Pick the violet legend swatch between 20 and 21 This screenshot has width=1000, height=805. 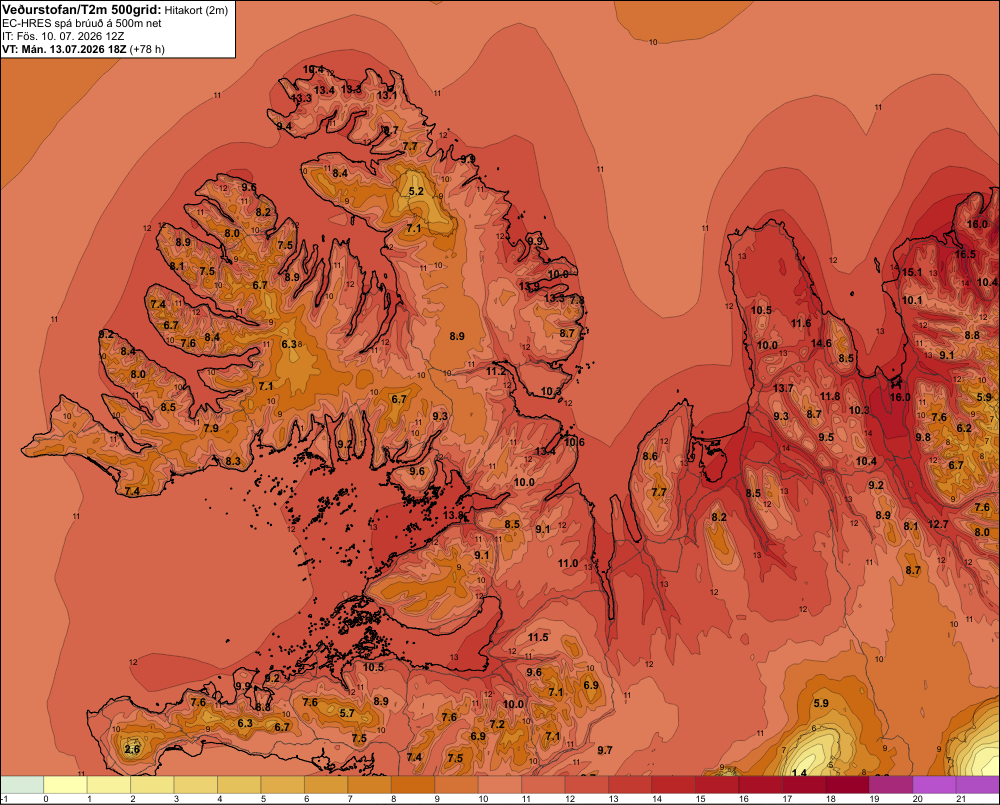click(x=934, y=784)
